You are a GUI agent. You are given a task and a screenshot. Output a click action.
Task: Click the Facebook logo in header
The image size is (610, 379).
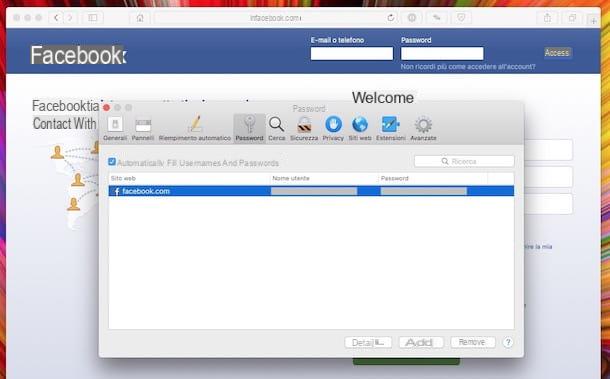click(x=78, y=55)
